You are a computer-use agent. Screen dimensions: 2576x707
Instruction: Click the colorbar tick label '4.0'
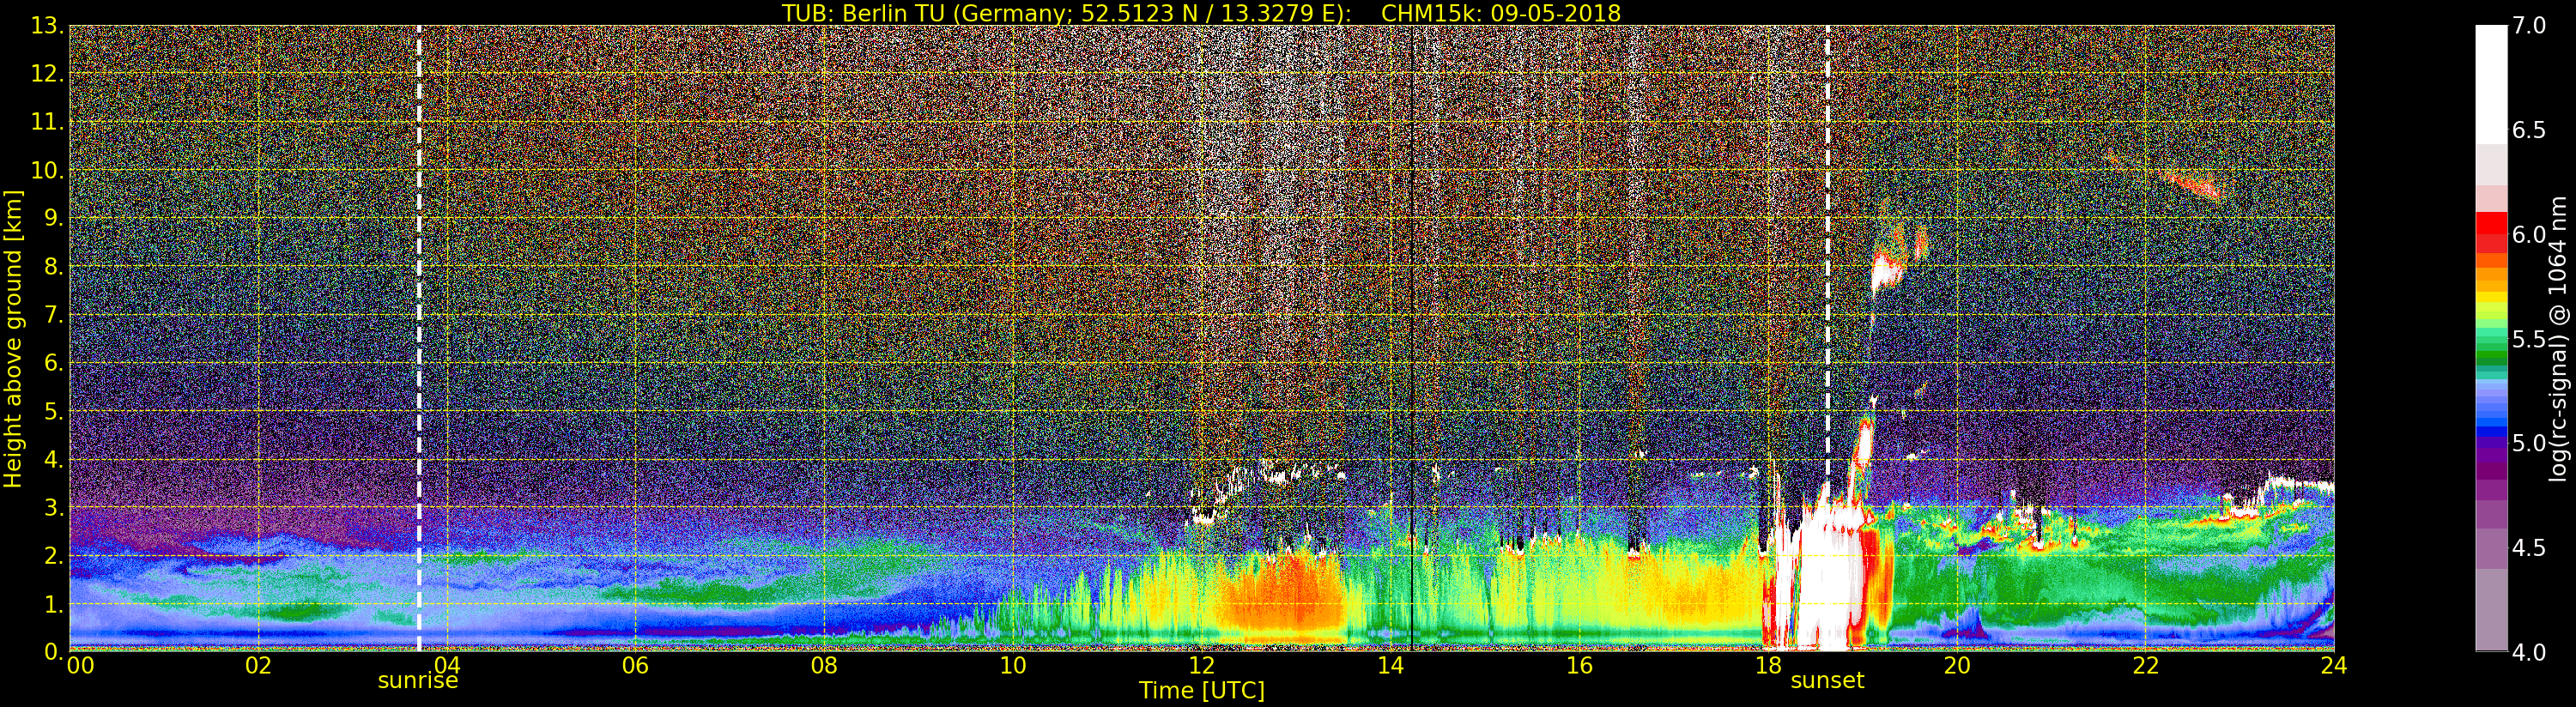click(2529, 653)
